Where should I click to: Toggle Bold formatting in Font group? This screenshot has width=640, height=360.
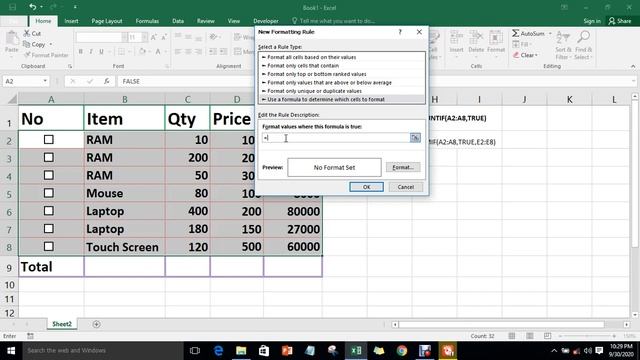(x=81, y=51)
